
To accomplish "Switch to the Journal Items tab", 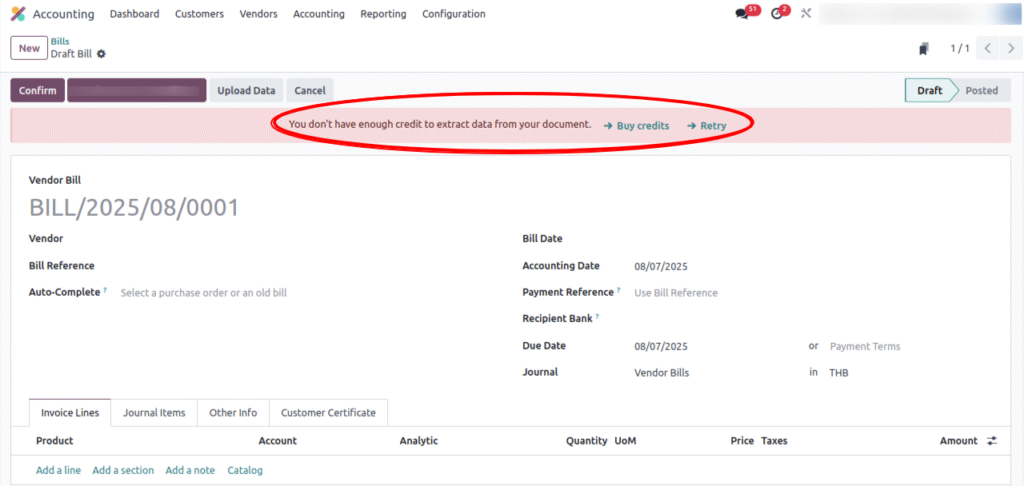I will pyautogui.click(x=154, y=413).
